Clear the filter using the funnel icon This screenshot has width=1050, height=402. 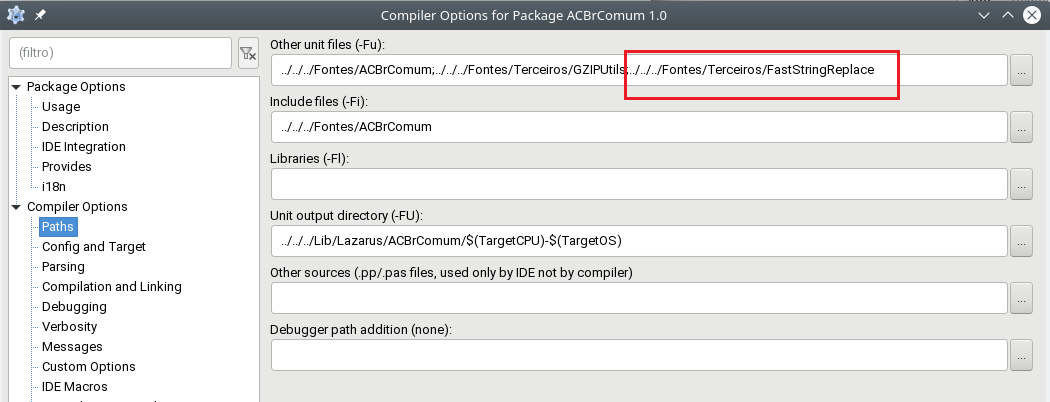click(x=248, y=53)
